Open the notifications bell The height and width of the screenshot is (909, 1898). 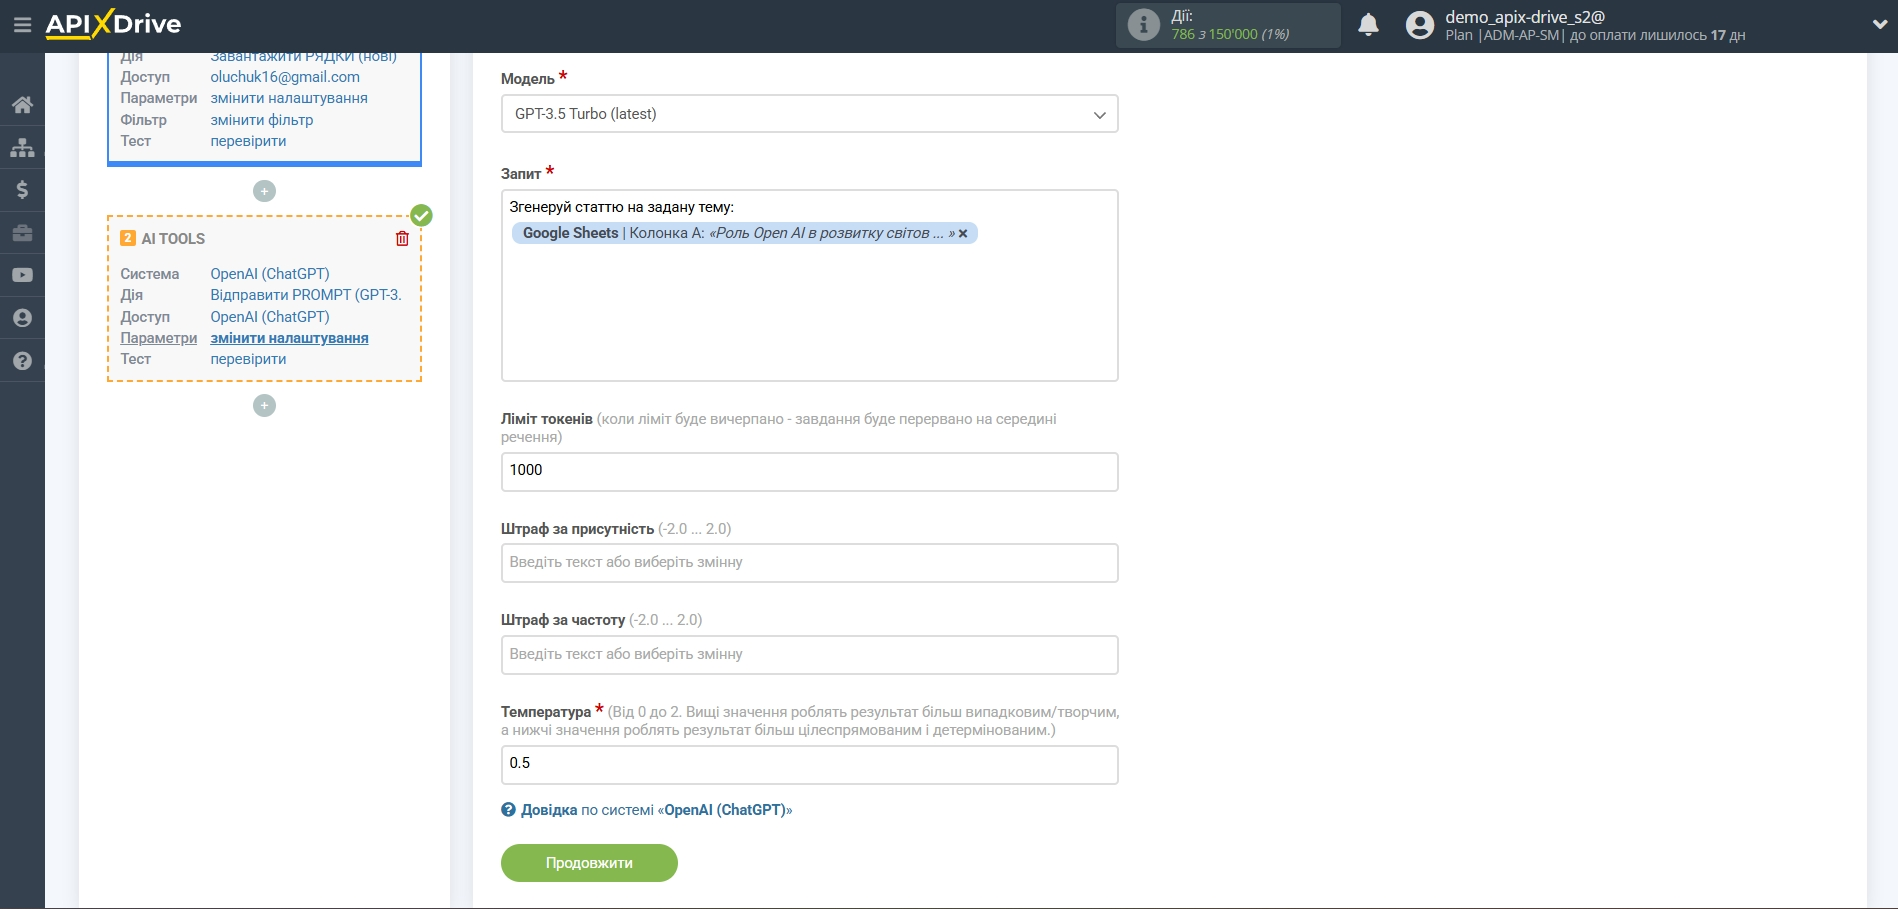point(1368,25)
